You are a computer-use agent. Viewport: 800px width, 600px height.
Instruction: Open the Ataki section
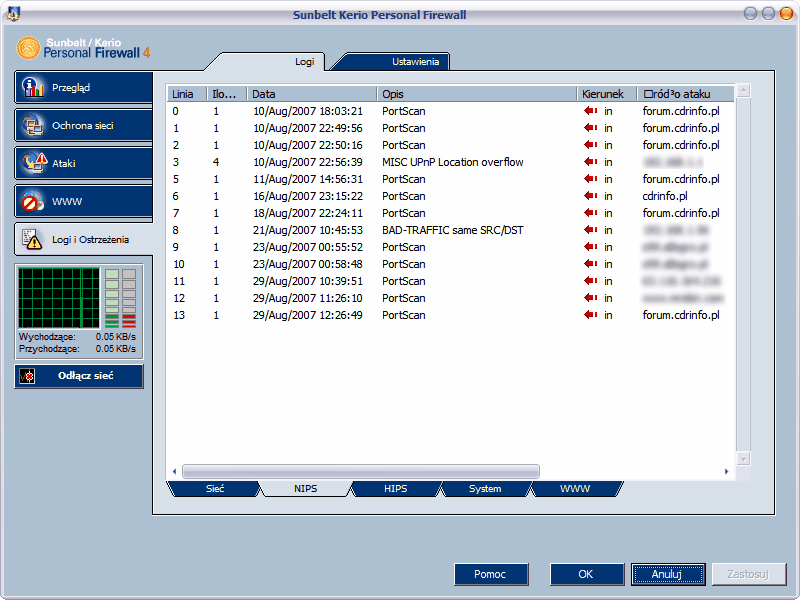tap(84, 163)
